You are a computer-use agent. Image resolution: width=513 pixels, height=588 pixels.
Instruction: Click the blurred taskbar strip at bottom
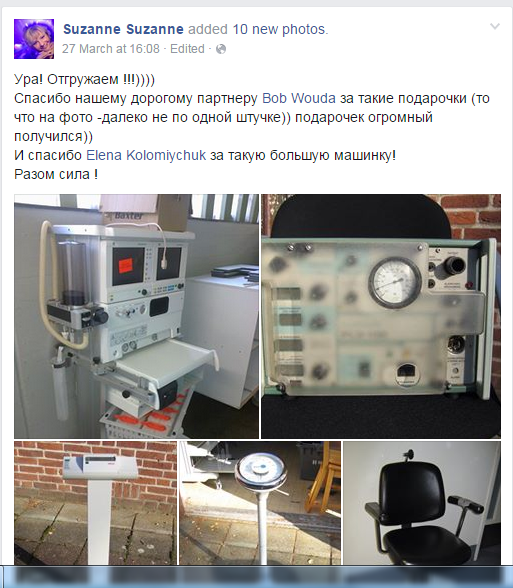(x=256, y=577)
